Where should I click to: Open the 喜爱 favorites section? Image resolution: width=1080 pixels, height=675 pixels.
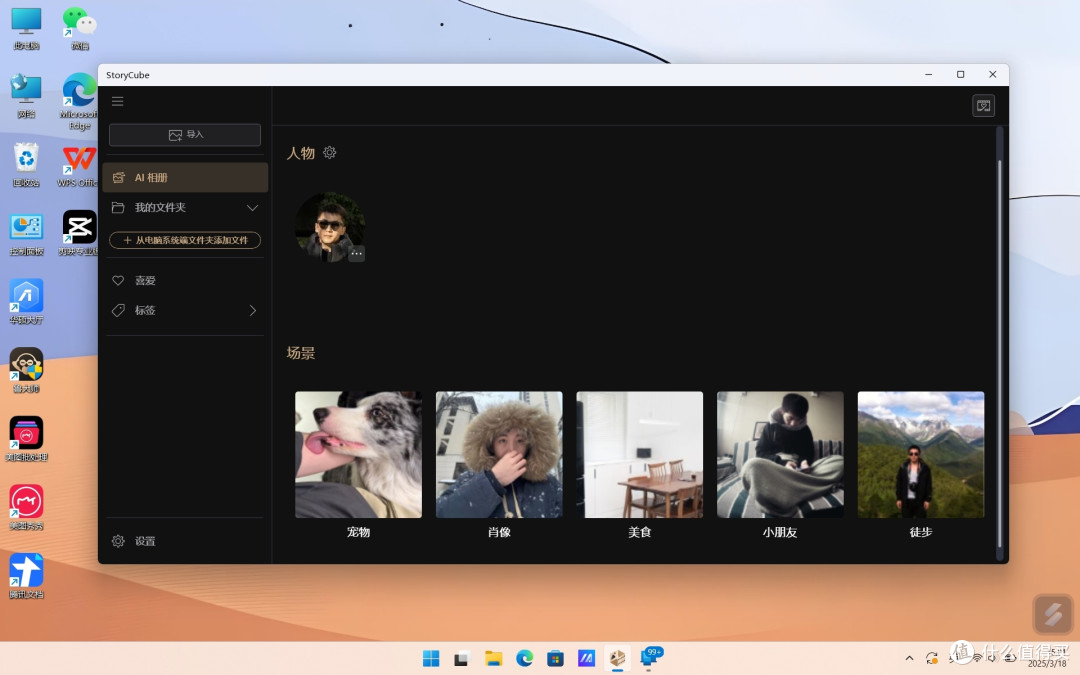coord(185,280)
